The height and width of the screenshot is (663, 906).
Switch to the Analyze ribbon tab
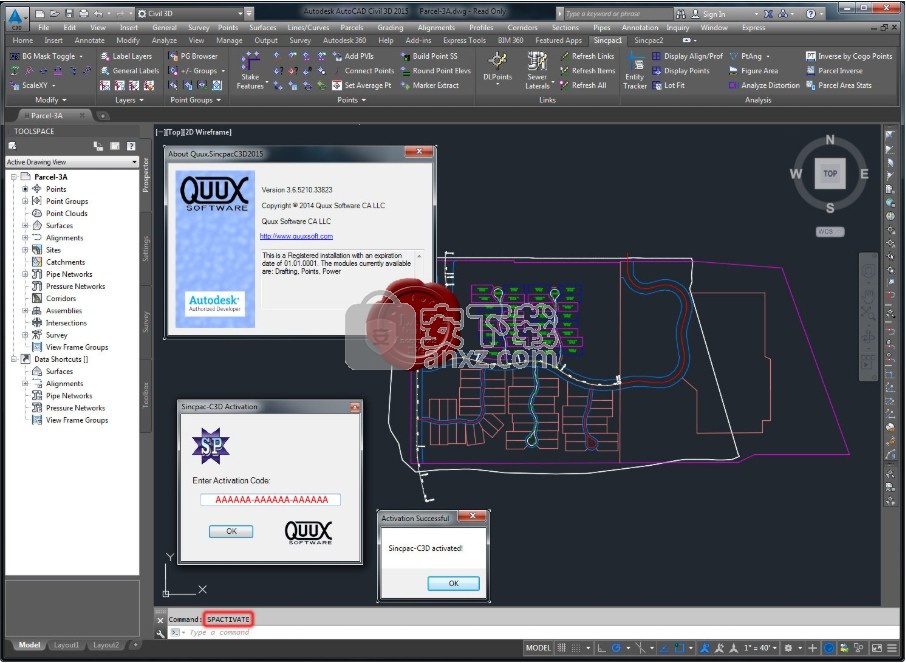pyautogui.click(x=164, y=40)
